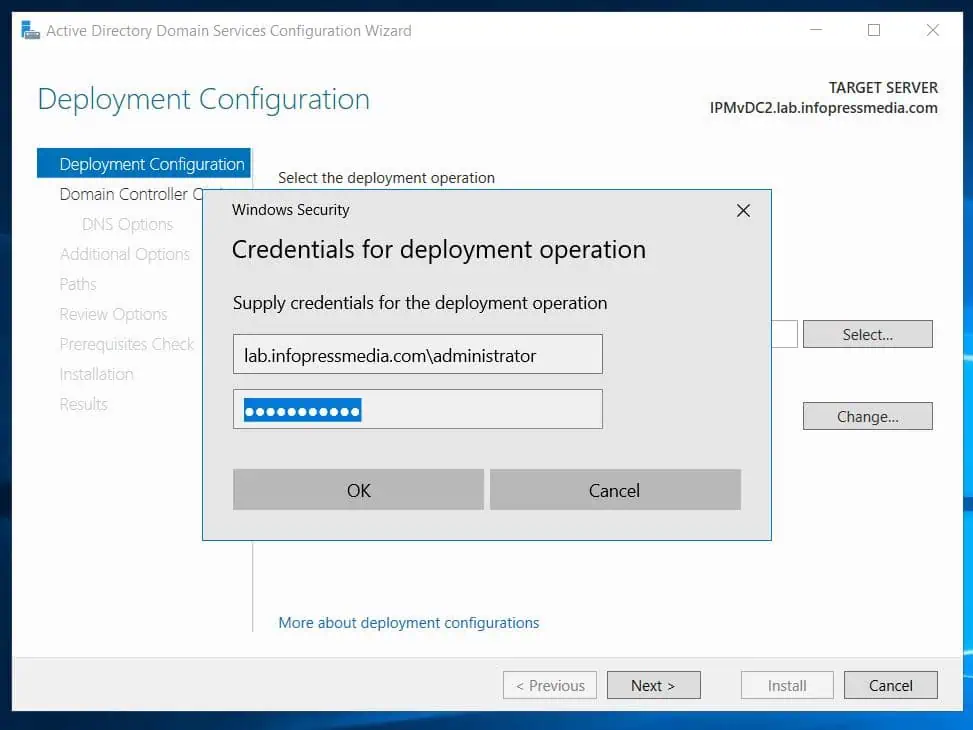Select Additional Options step in sidebar
973x730 pixels.
(125, 254)
